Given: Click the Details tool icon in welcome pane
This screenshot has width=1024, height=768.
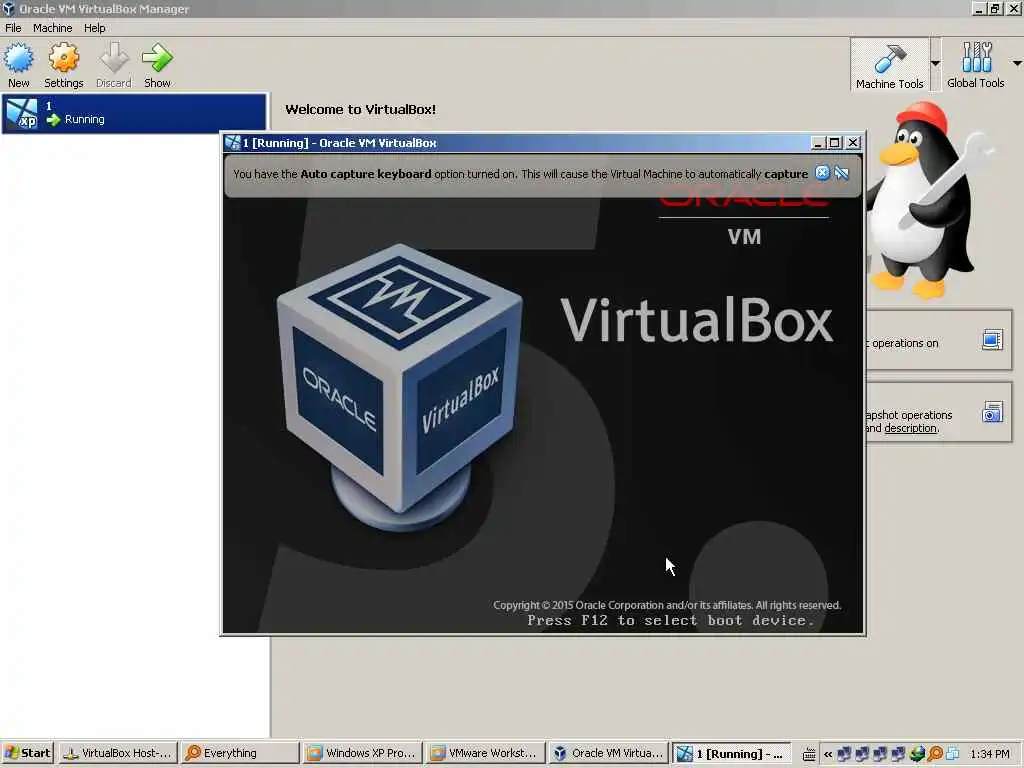Looking at the screenshot, I should (x=992, y=340).
